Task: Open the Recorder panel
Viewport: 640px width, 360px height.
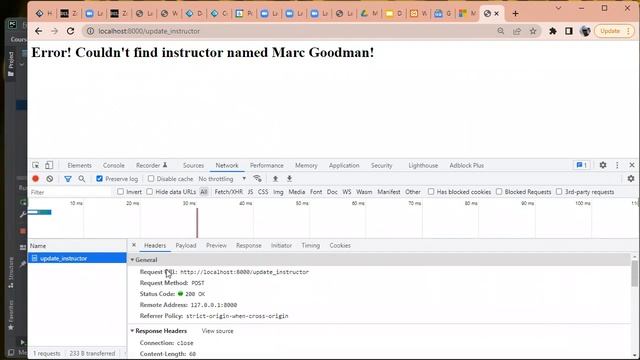Action: 152,165
